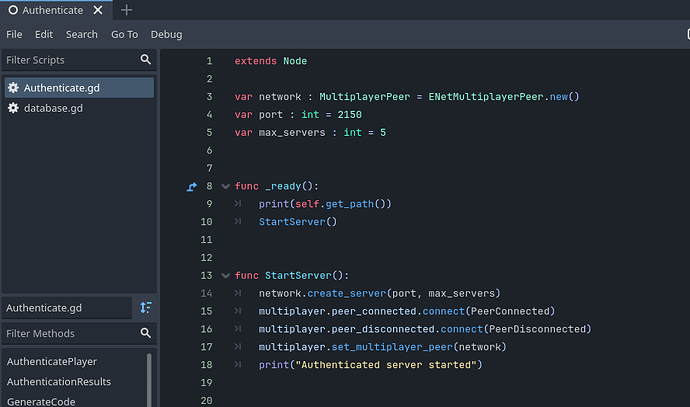Open the File menu

(14, 34)
